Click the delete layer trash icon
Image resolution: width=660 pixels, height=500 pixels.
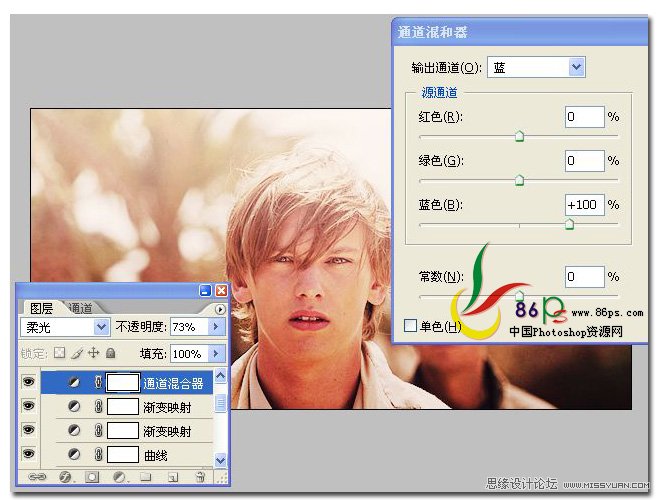pyautogui.click(x=200, y=476)
